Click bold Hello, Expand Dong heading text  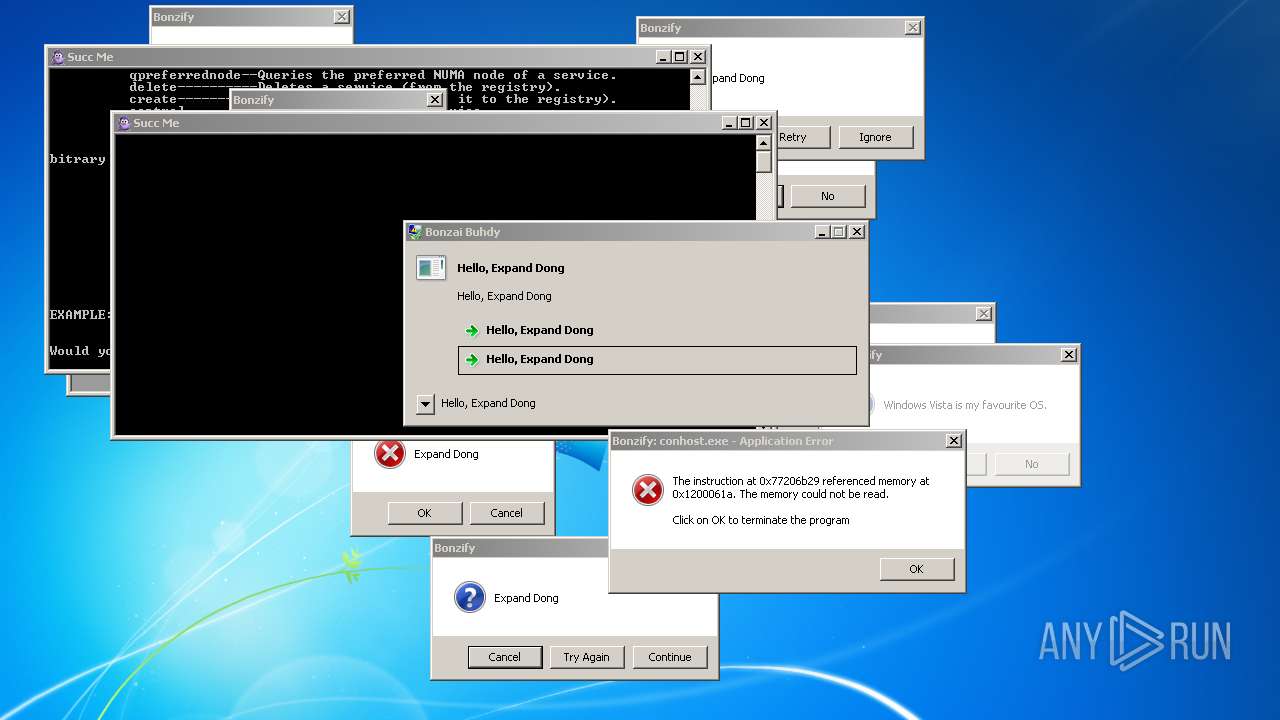tap(511, 268)
